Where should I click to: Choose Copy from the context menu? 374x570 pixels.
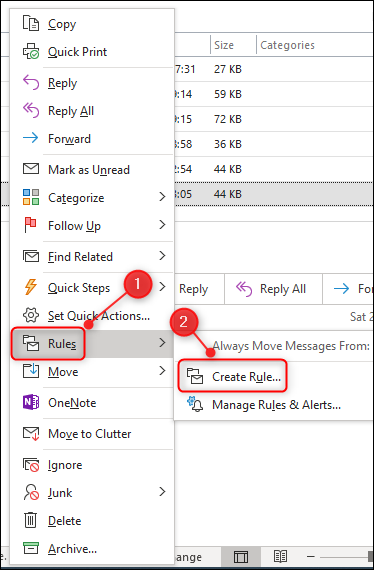[62, 24]
